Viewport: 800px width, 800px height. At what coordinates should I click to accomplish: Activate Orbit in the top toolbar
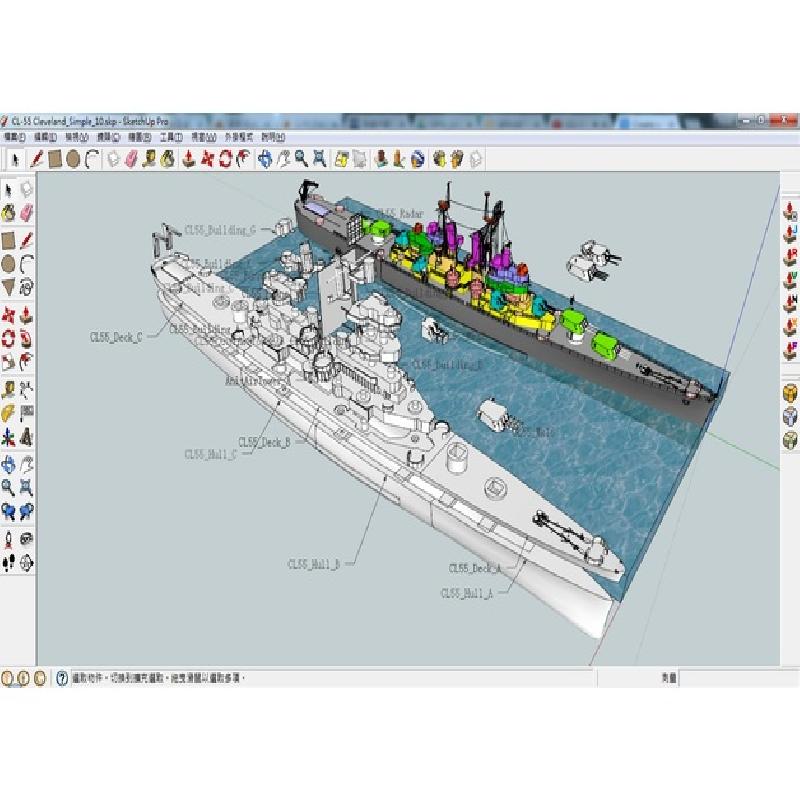pyautogui.click(x=265, y=159)
